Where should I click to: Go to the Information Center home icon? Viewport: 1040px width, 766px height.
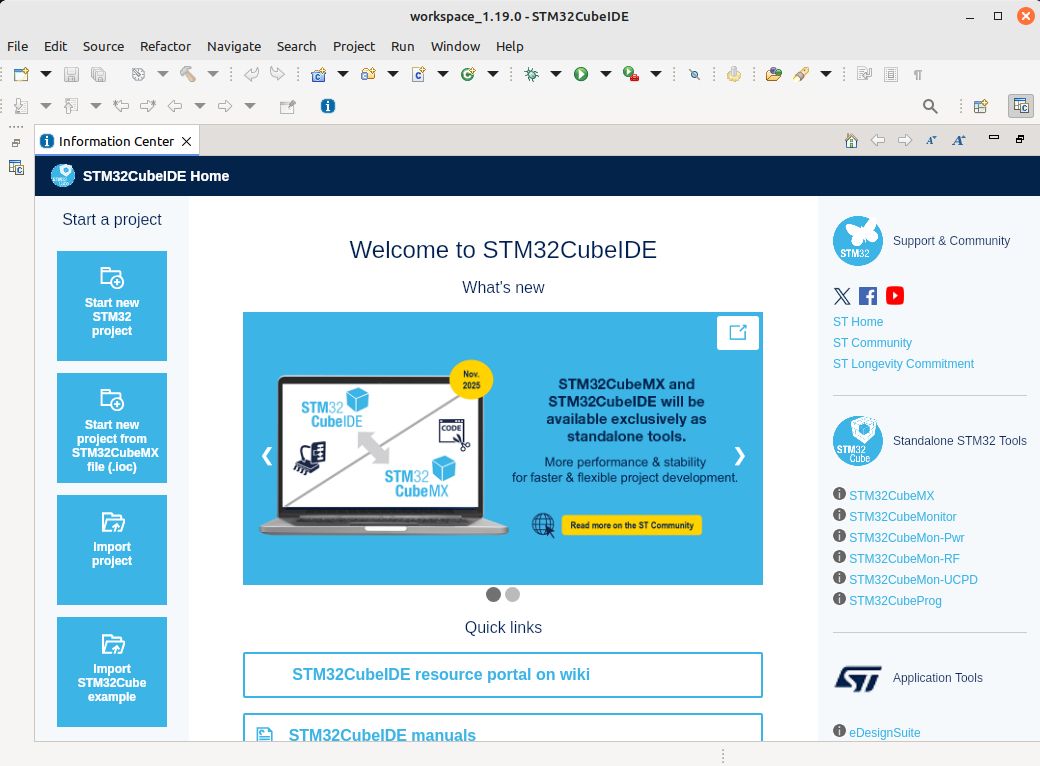click(852, 141)
